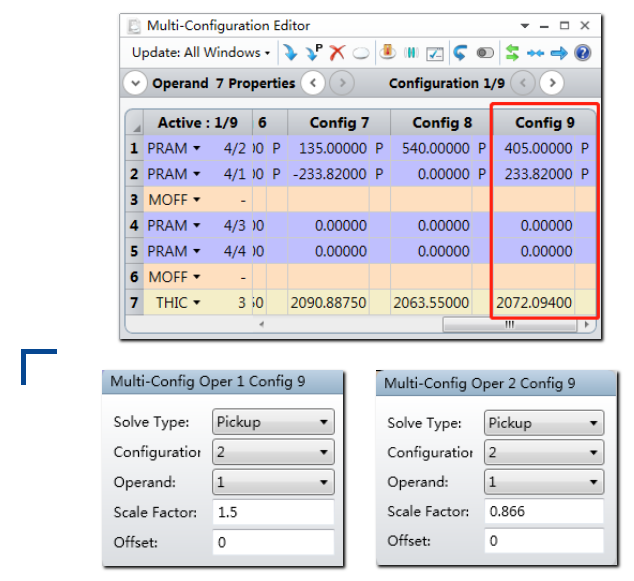The height and width of the screenshot is (581, 634).
Task: Click the insert configuration with pickups icon
Action: coord(313,53)
